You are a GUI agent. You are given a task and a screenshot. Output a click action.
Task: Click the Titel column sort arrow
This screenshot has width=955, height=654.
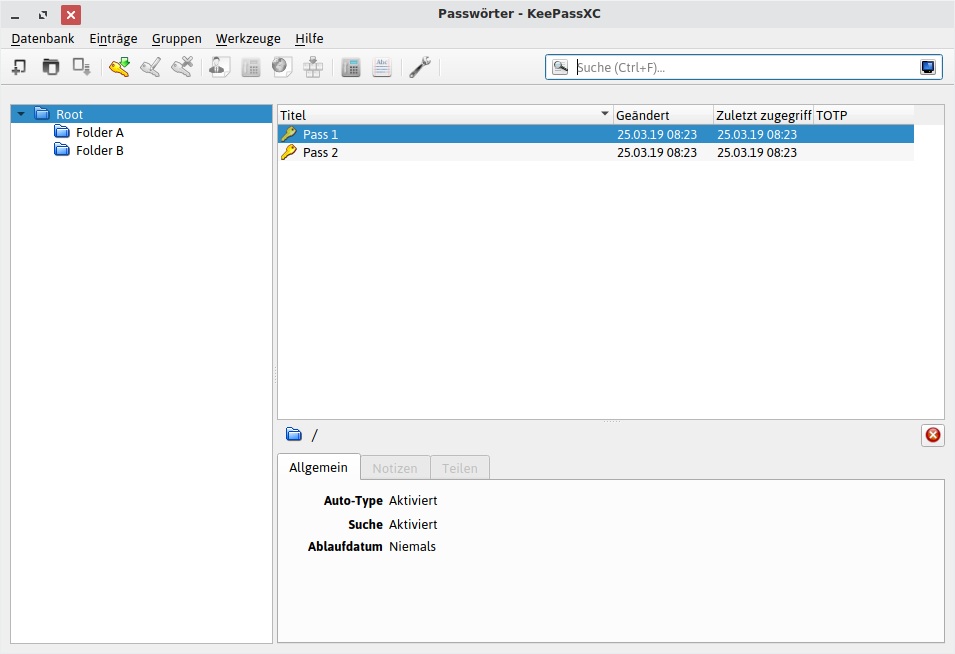[604, 114]
